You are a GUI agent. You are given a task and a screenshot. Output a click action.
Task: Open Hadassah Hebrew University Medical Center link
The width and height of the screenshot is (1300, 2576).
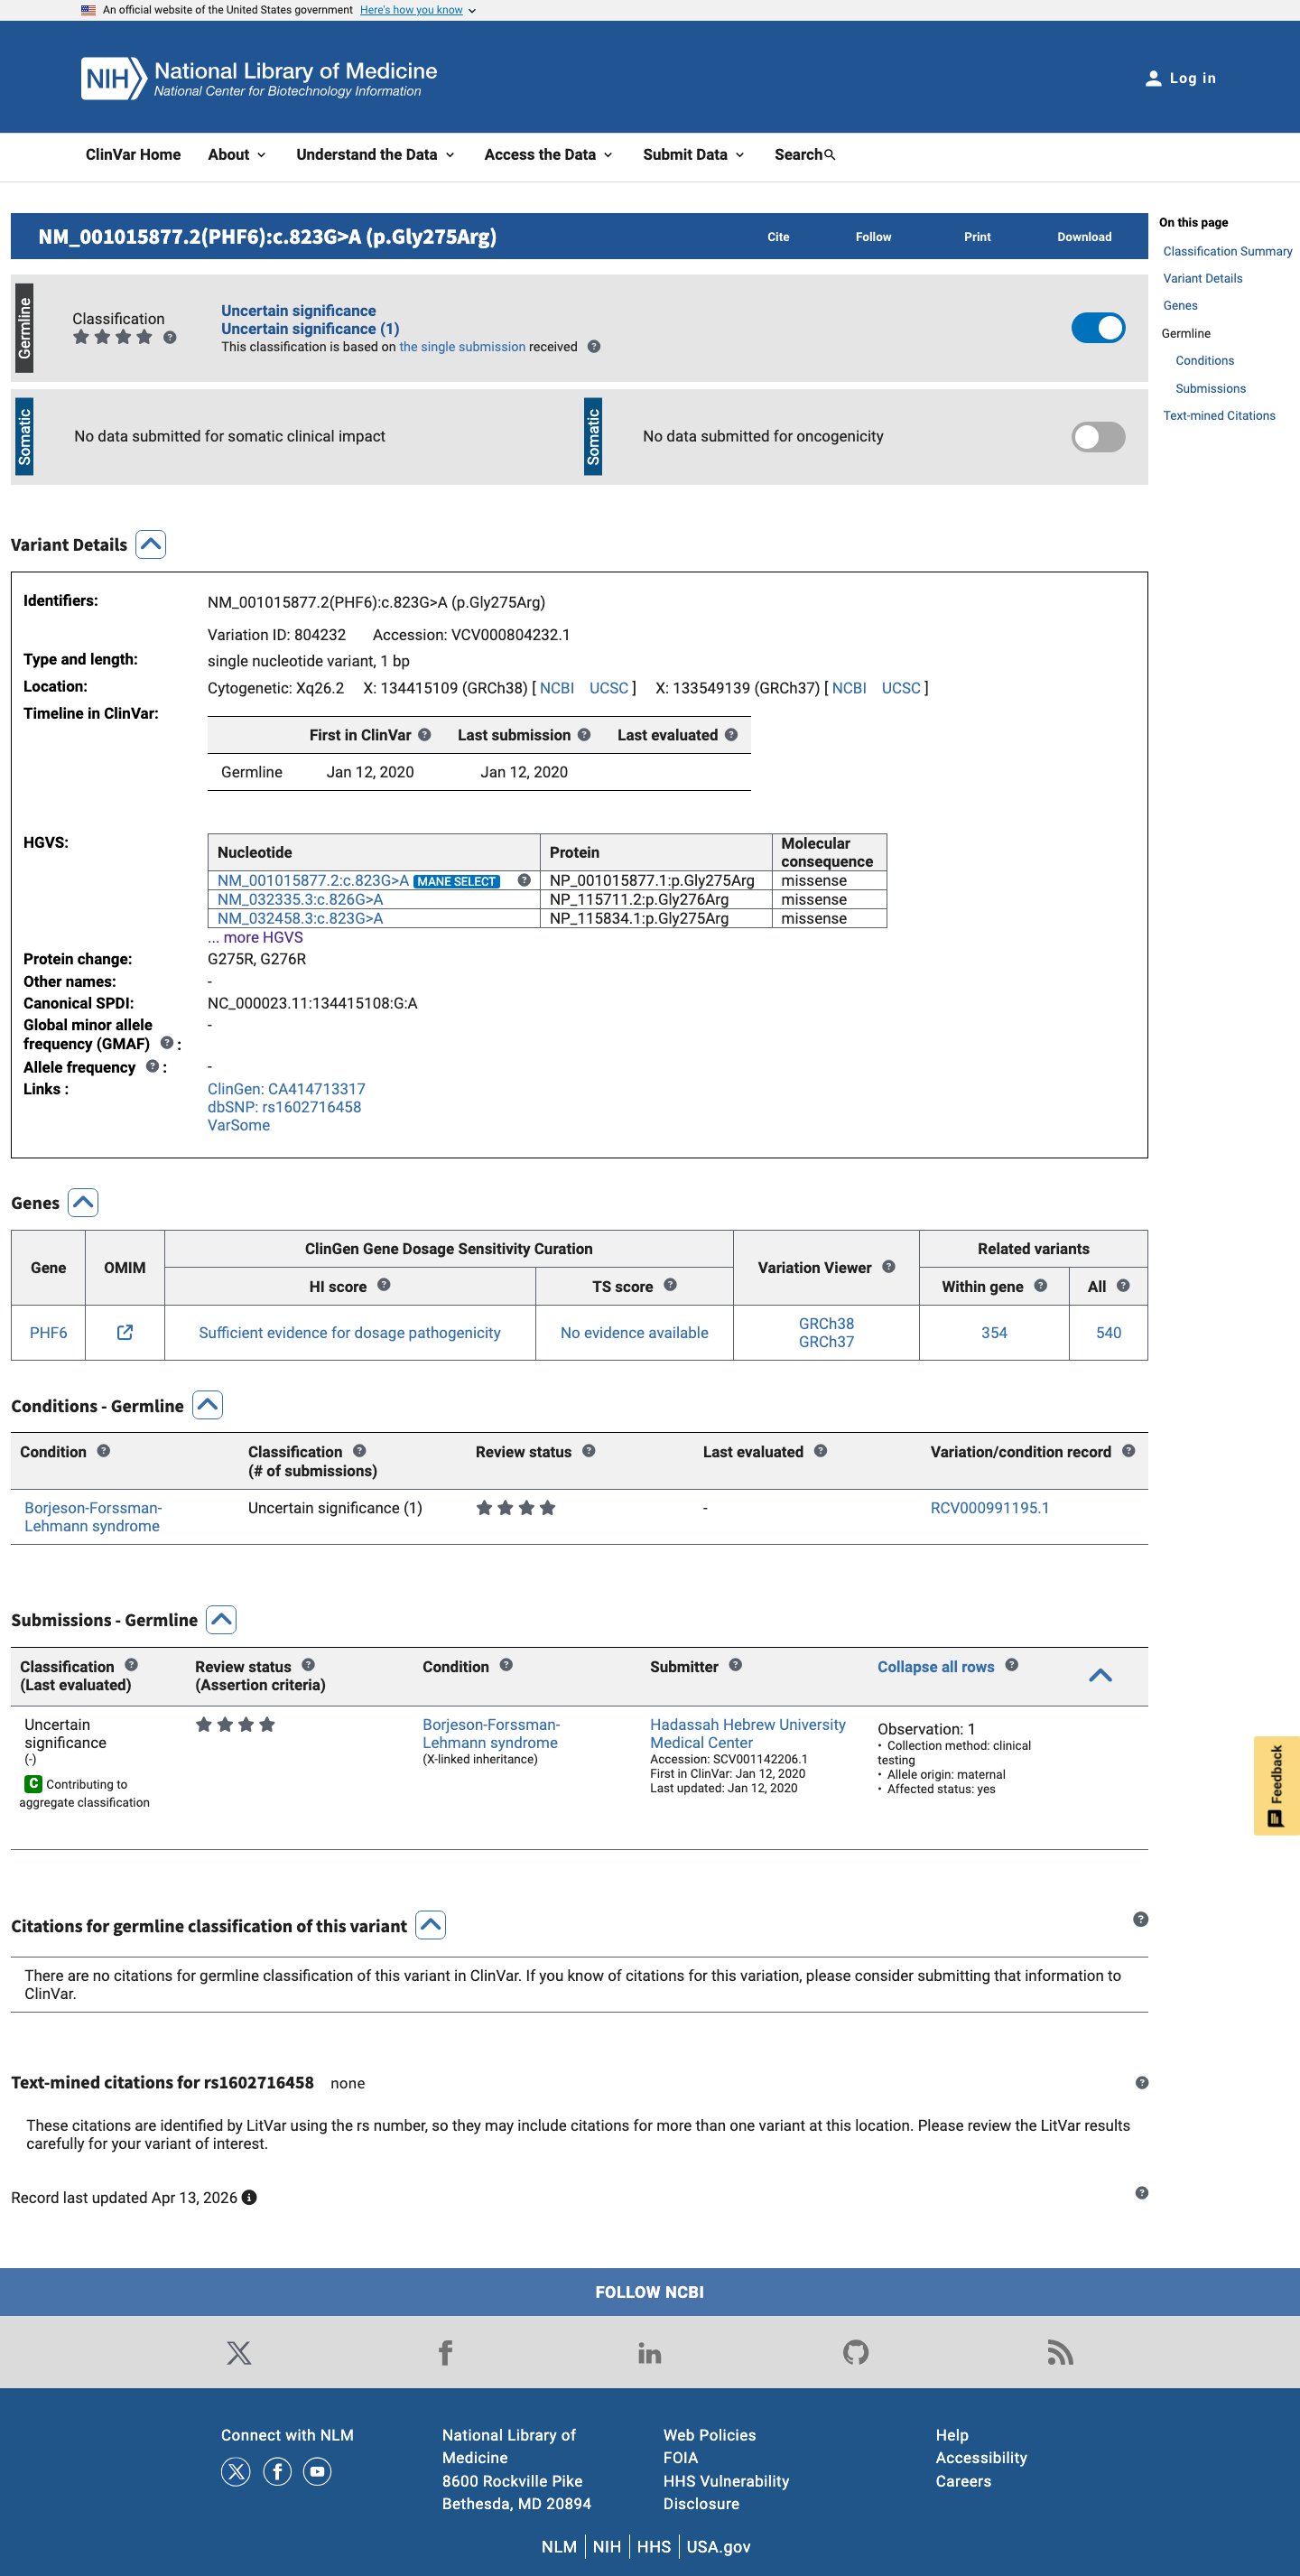(748, 1733)
